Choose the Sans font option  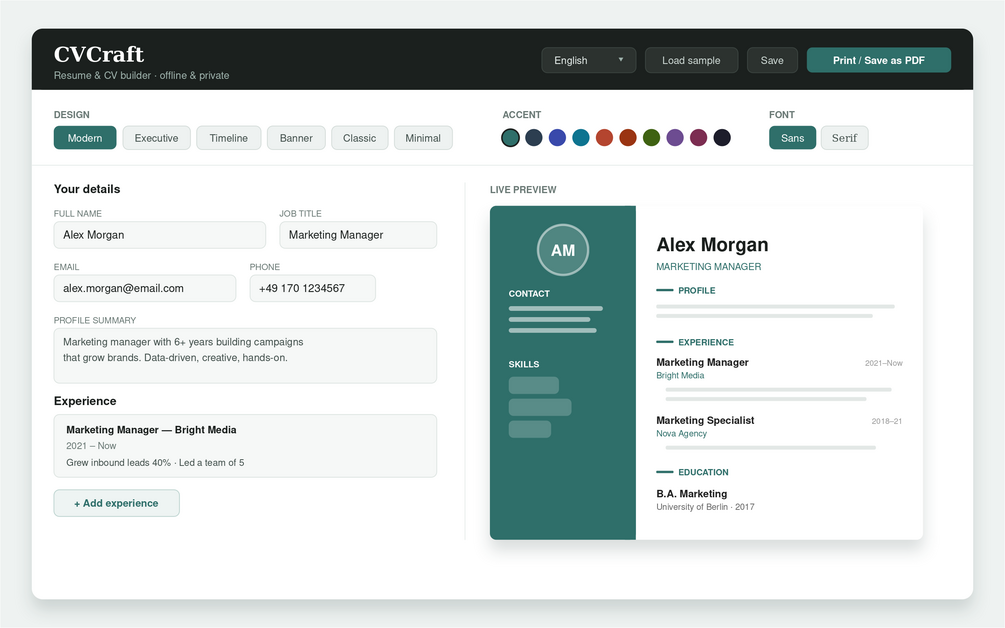coord(792,138)
